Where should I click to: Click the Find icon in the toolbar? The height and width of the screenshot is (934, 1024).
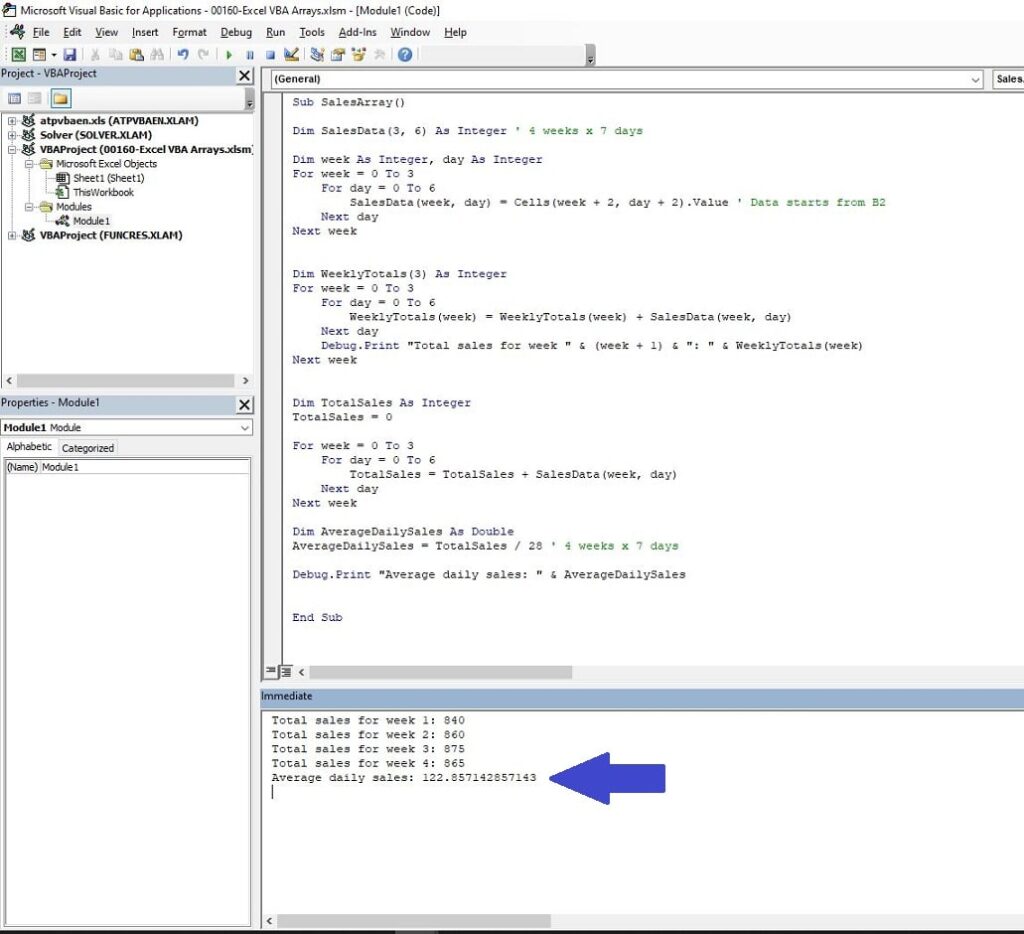(158, 55)
